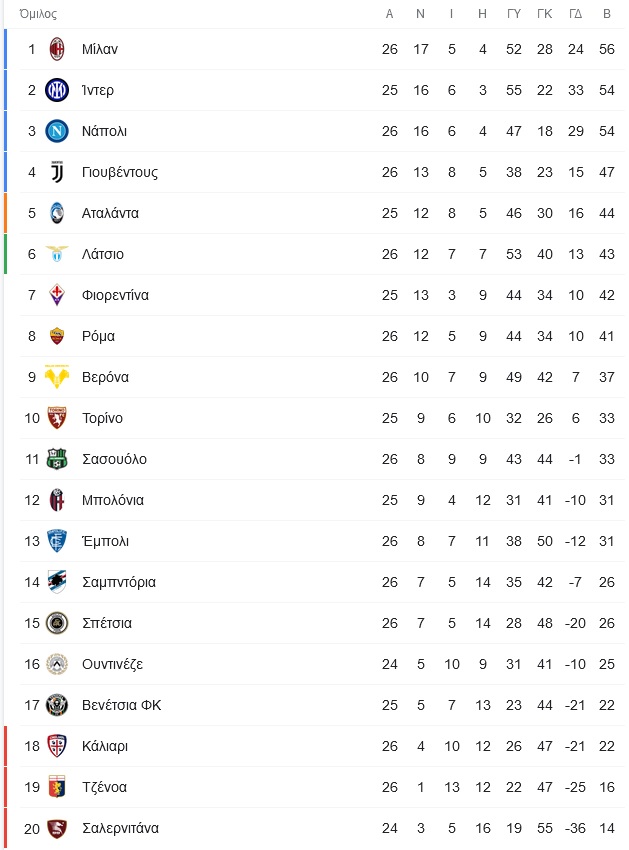This screenshot has height=850, width=629.
Task: Click the Lazio eagle emblem
Action: tap(57, 254)
